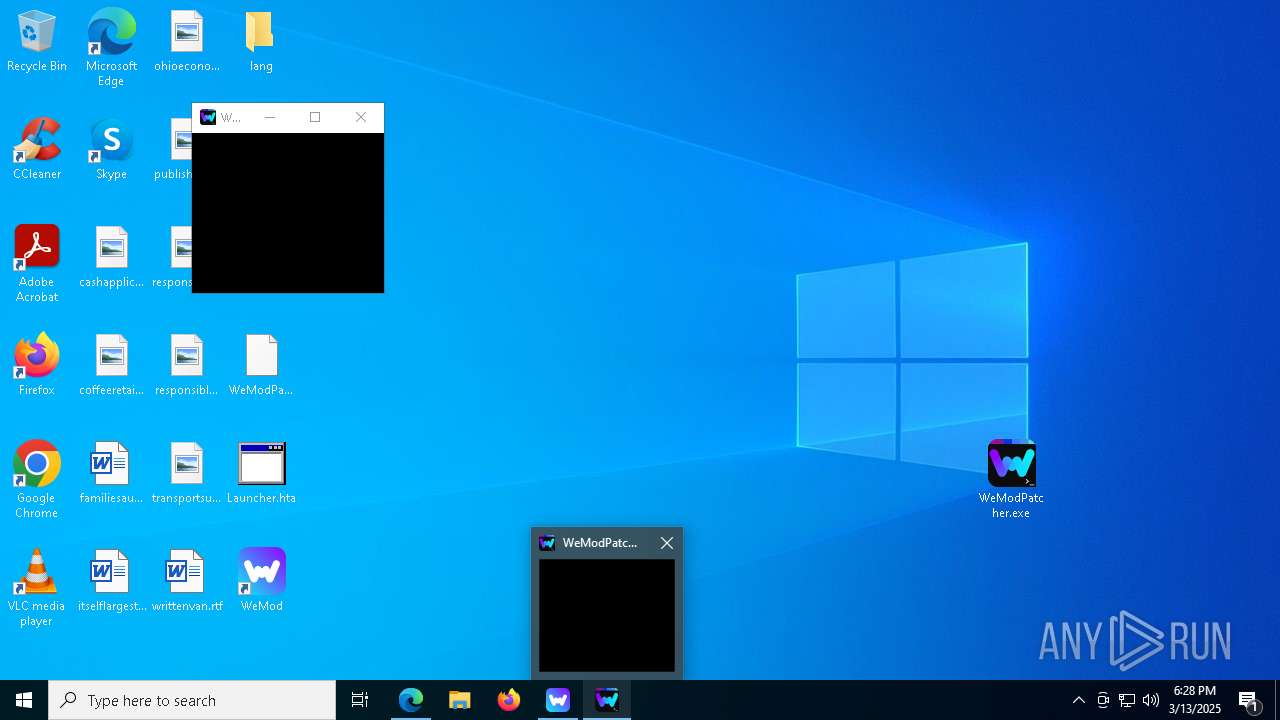Image resolution: width=1280 pixels, height=720 pixels.
Task: Select coffeeretai... image file
Action: [111, 365]
